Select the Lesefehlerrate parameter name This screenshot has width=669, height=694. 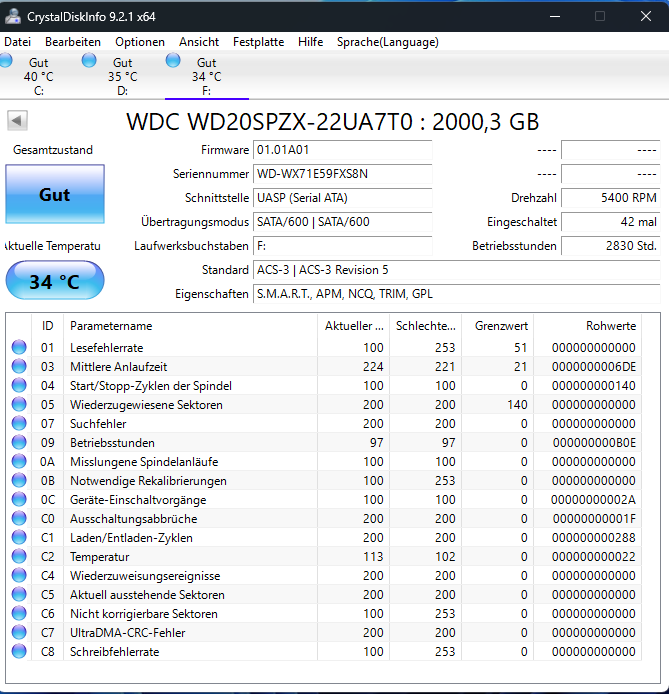coord(107,348)
